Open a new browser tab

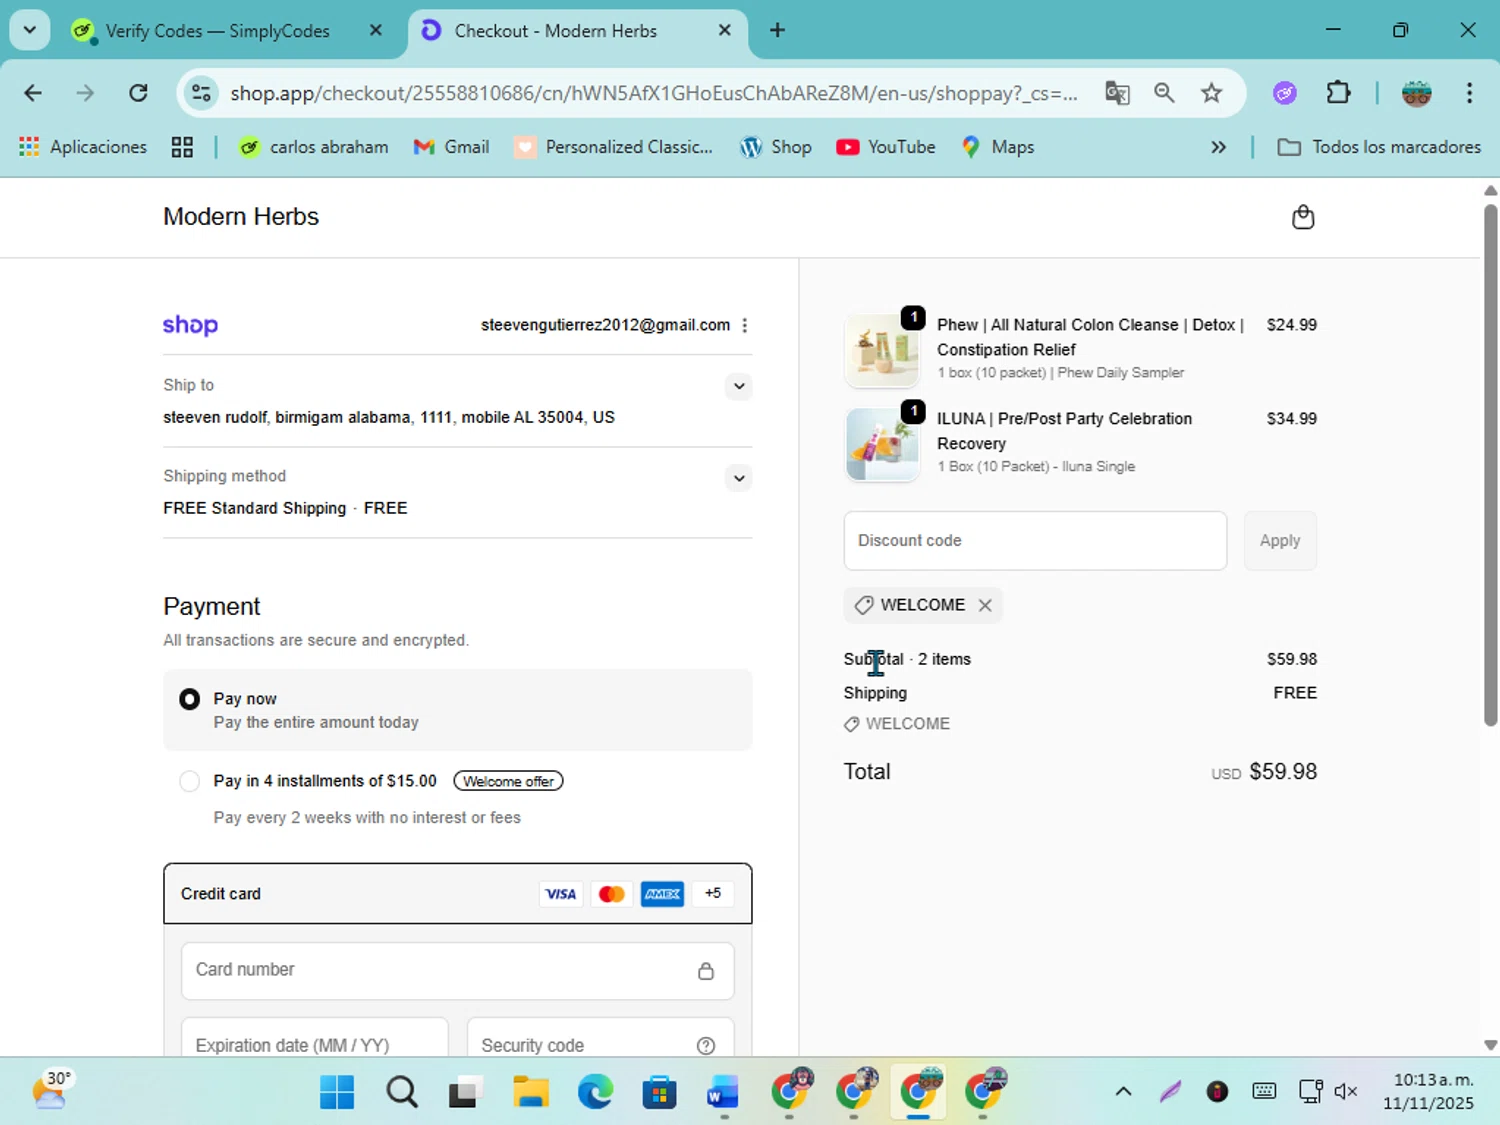pyautogui.click(x=777, y=30)
